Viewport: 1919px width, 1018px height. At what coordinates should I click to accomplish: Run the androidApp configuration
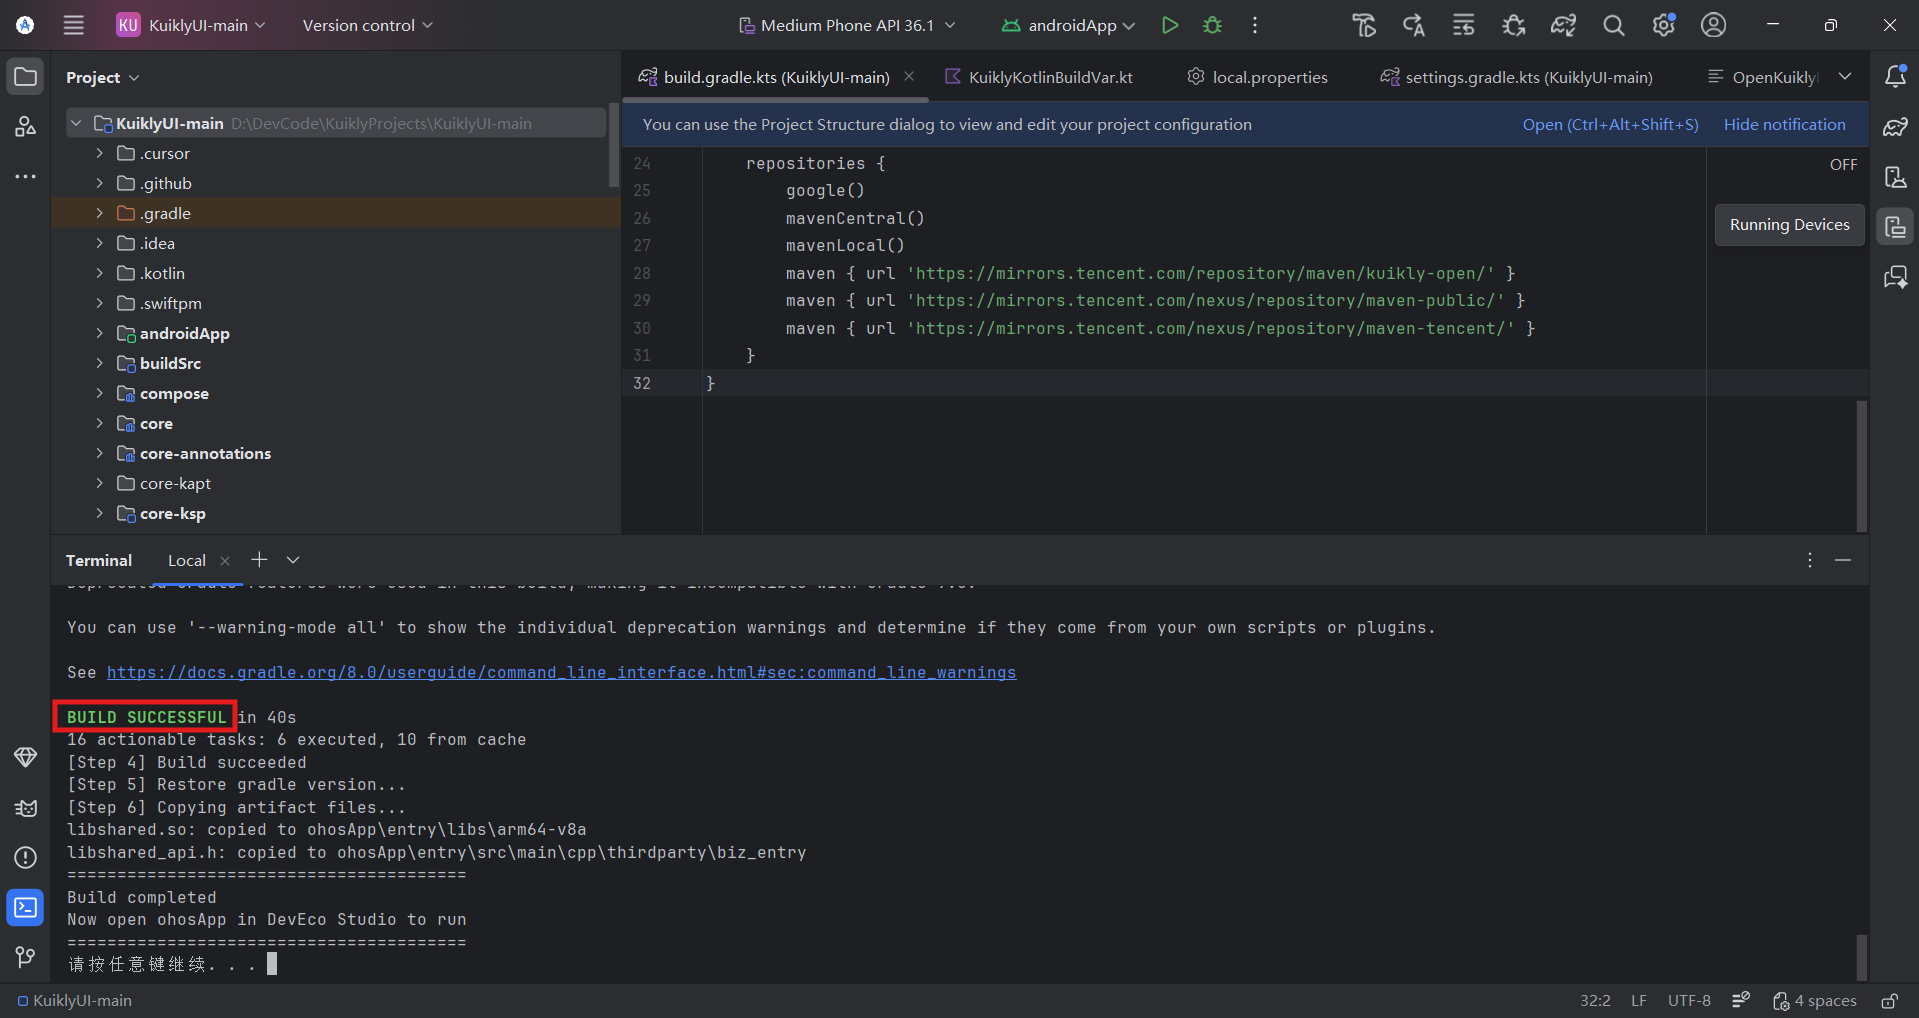[1169, 25]
